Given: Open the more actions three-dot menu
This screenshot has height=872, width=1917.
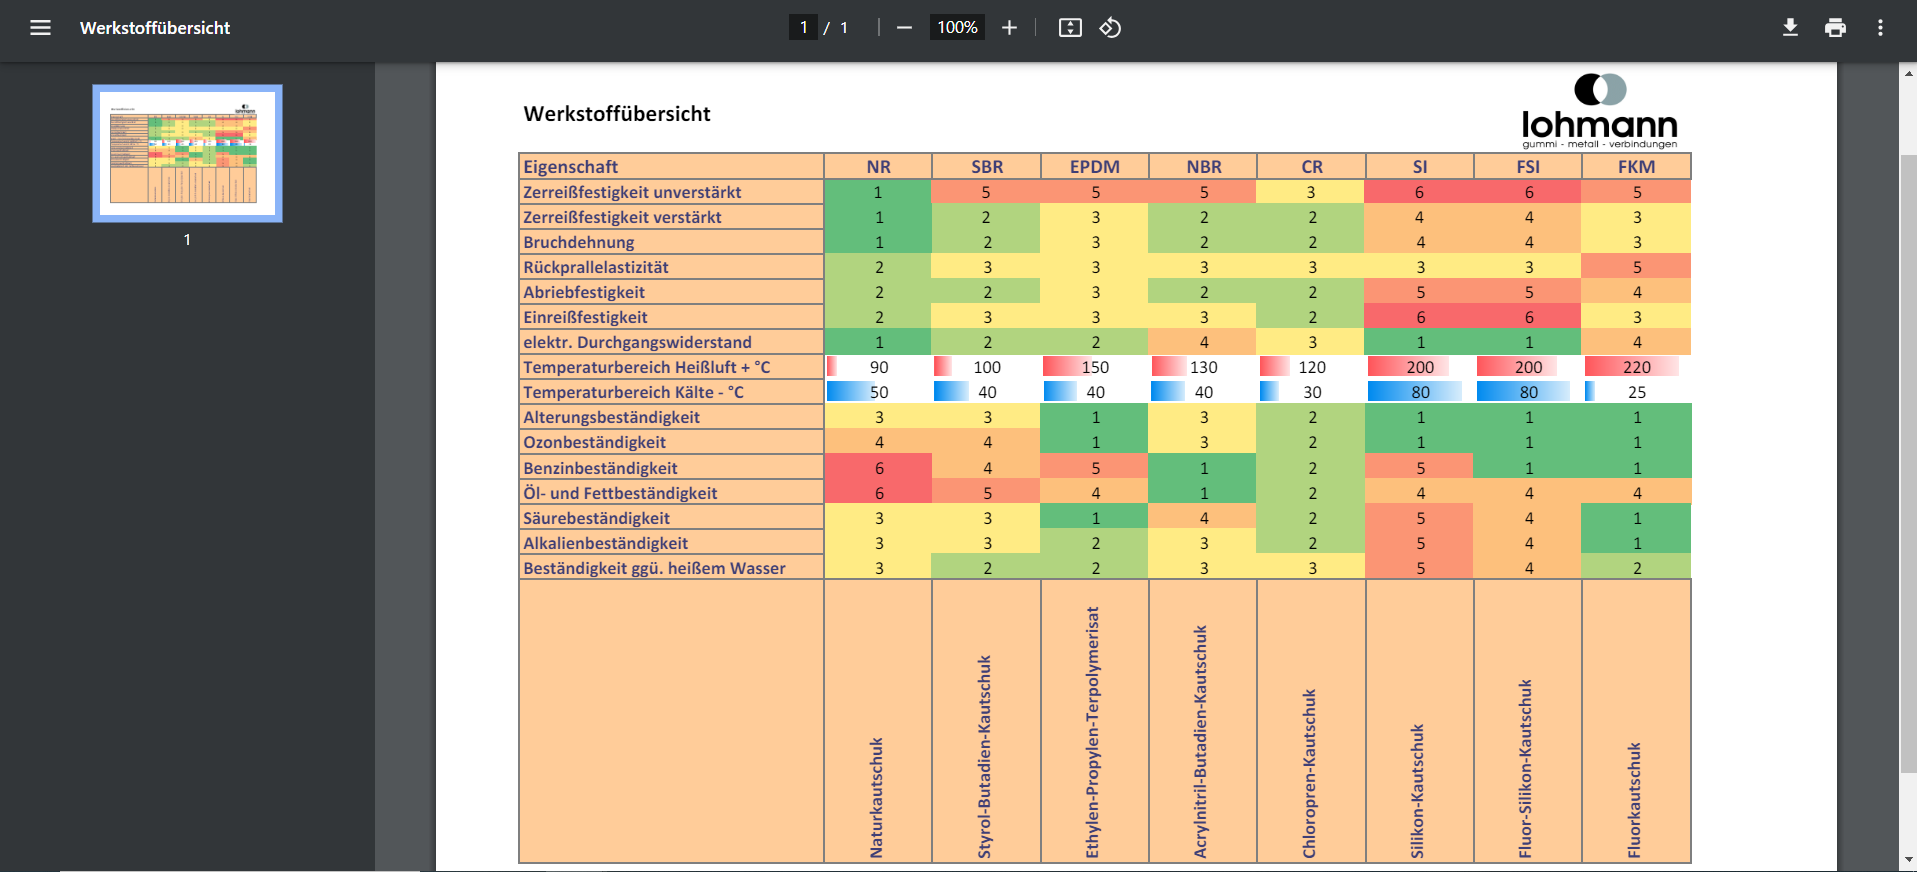Looking at the screenshot, I should tap(1880, 28).
